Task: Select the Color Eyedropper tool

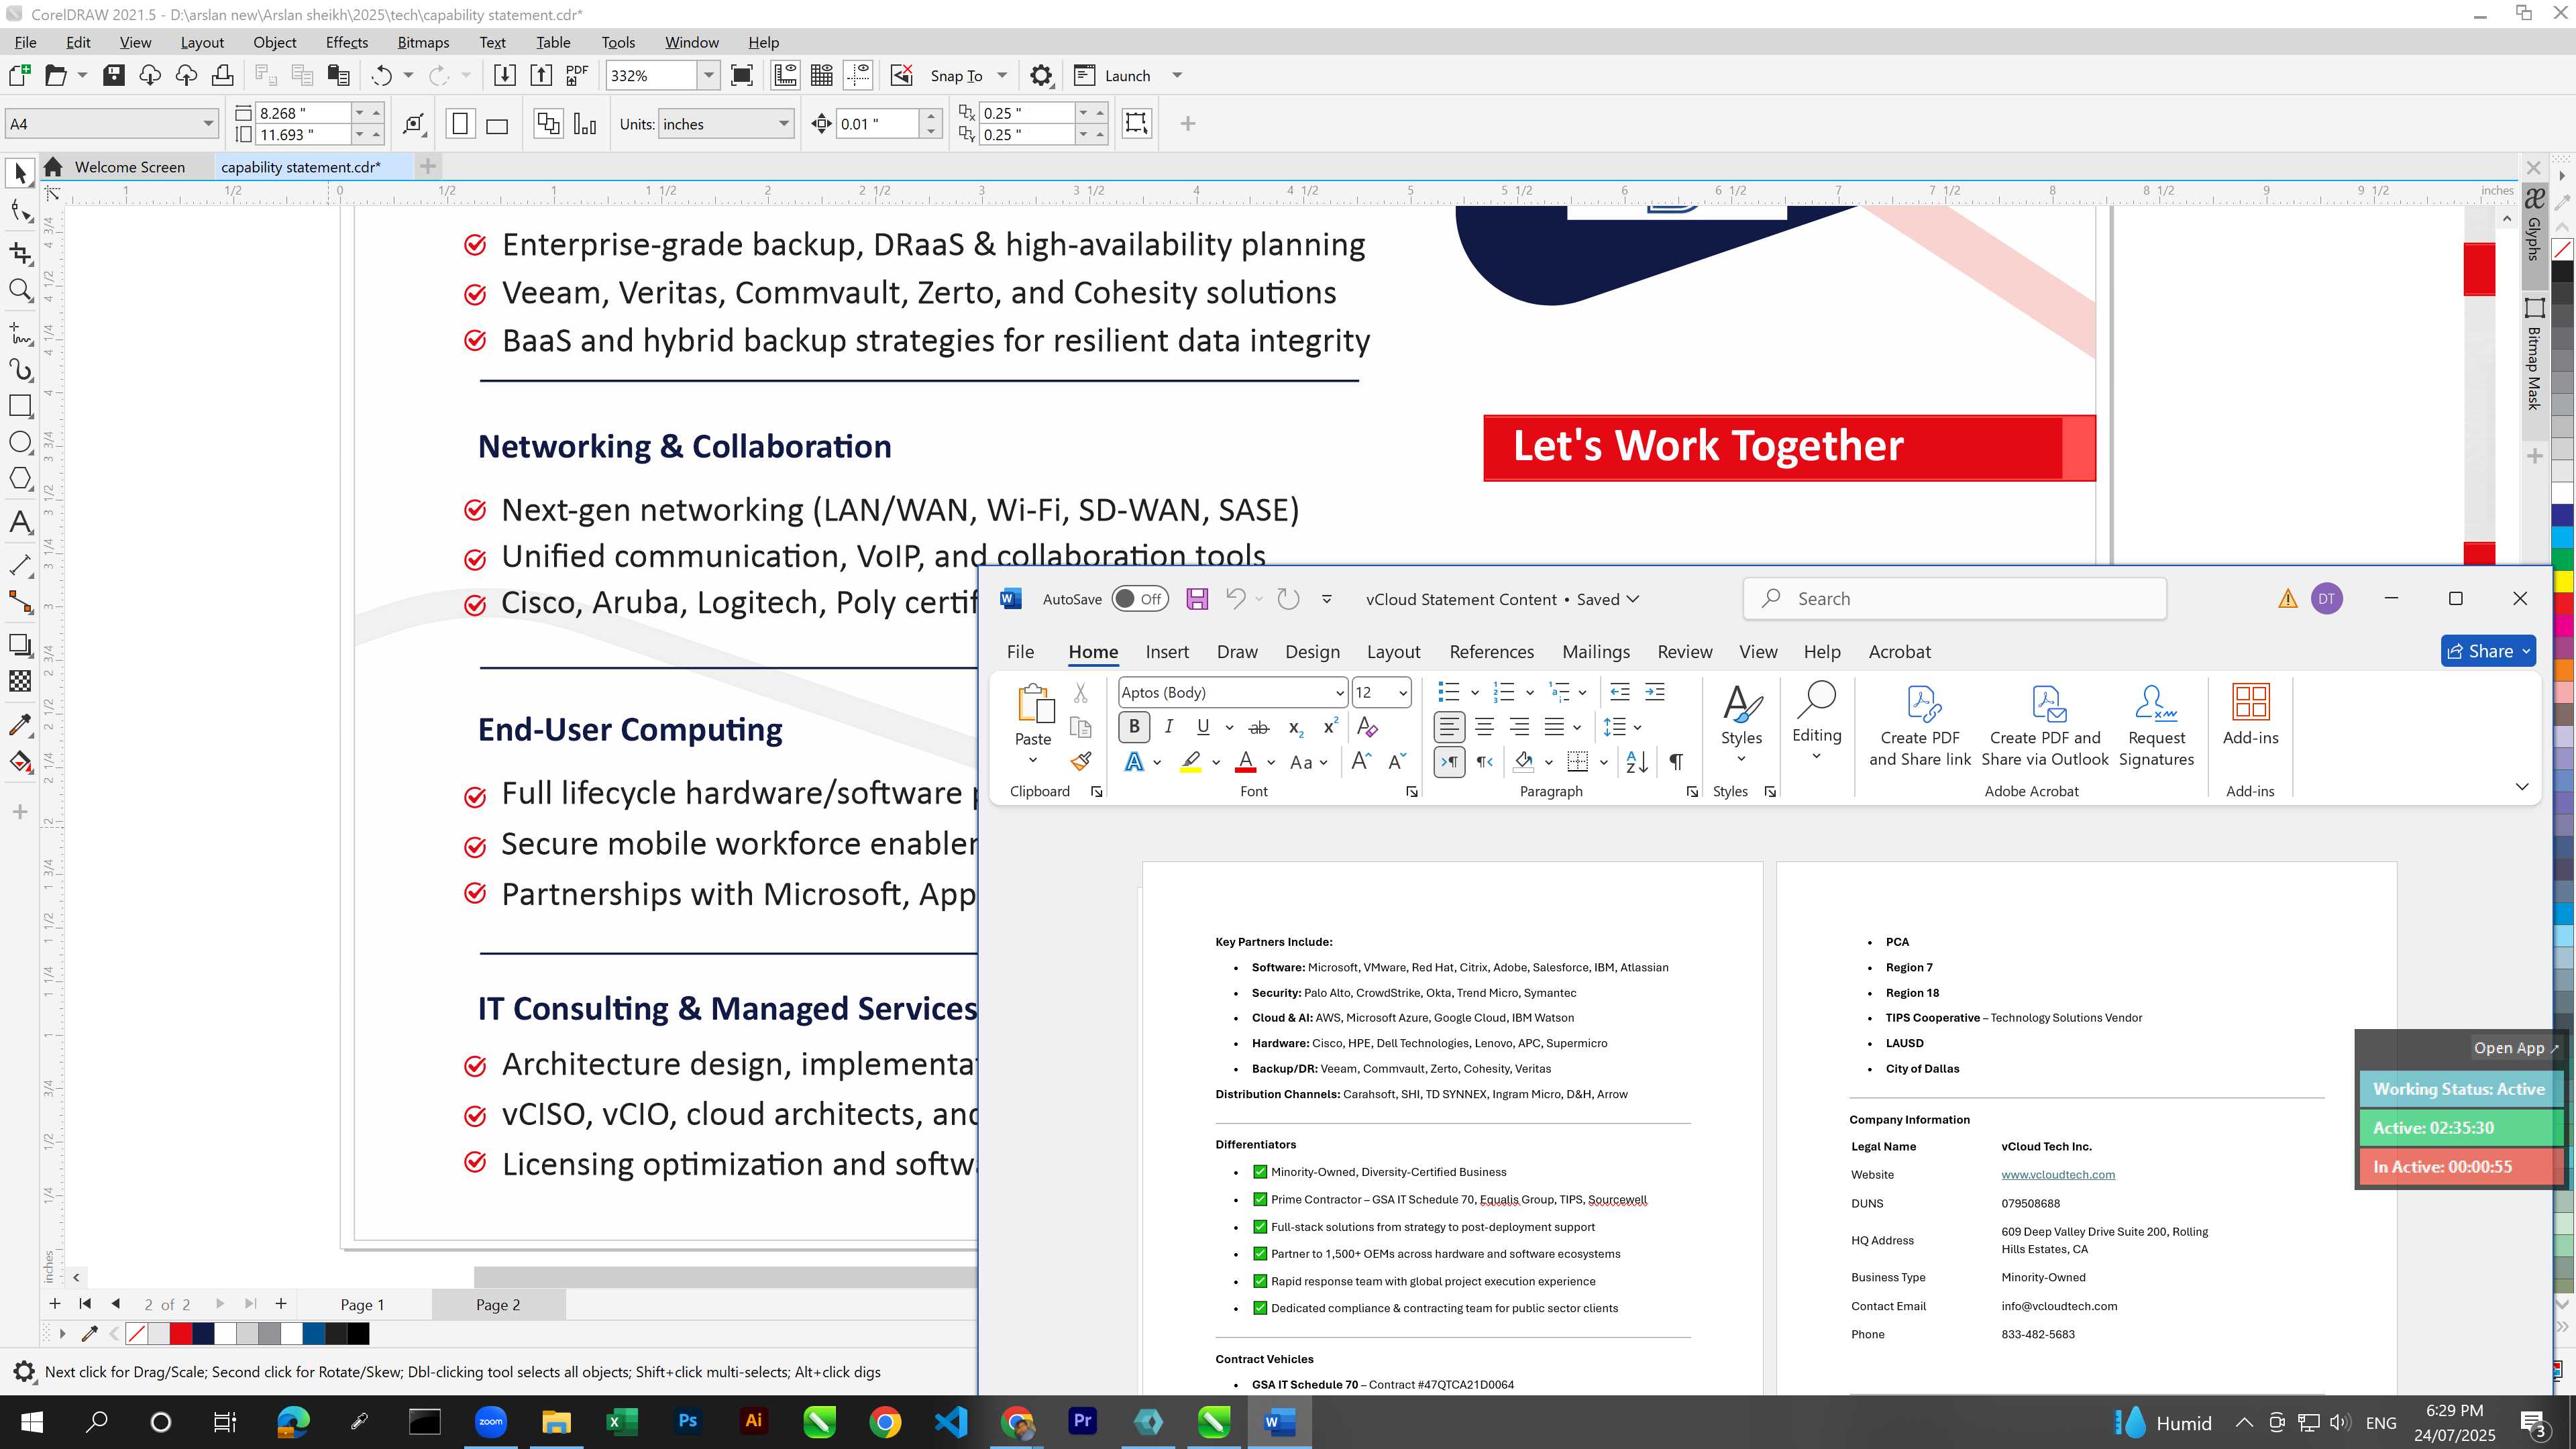Action: click(20, 725)
